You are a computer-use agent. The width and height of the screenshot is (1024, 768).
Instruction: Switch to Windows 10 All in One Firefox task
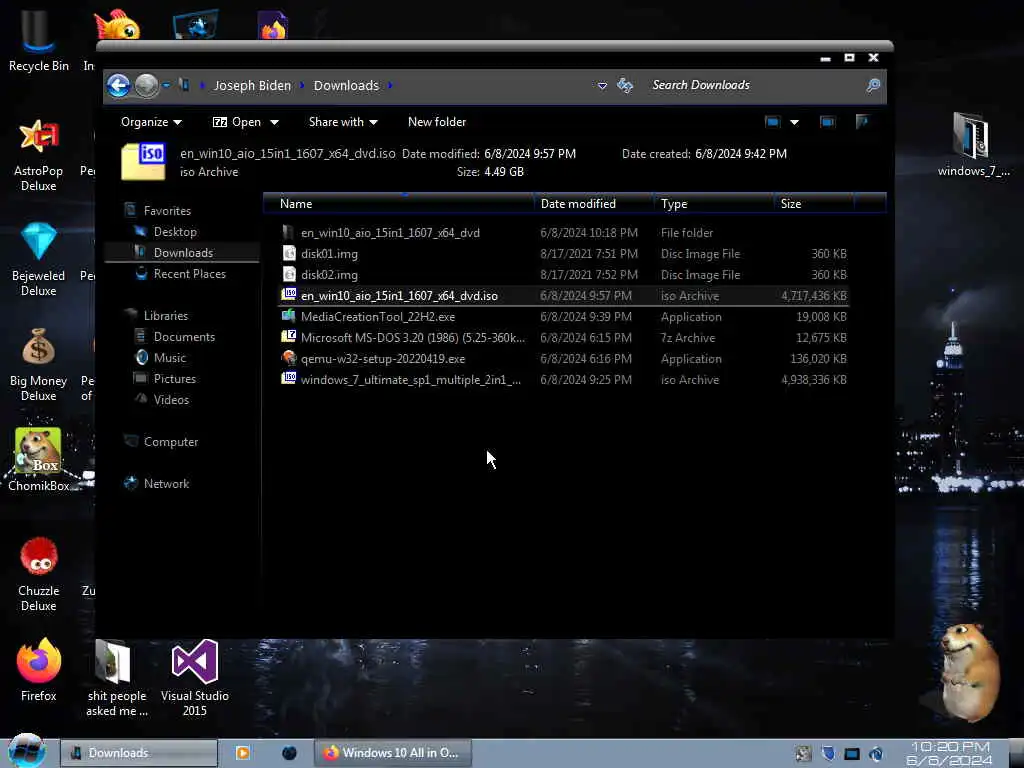click(392, 753)
